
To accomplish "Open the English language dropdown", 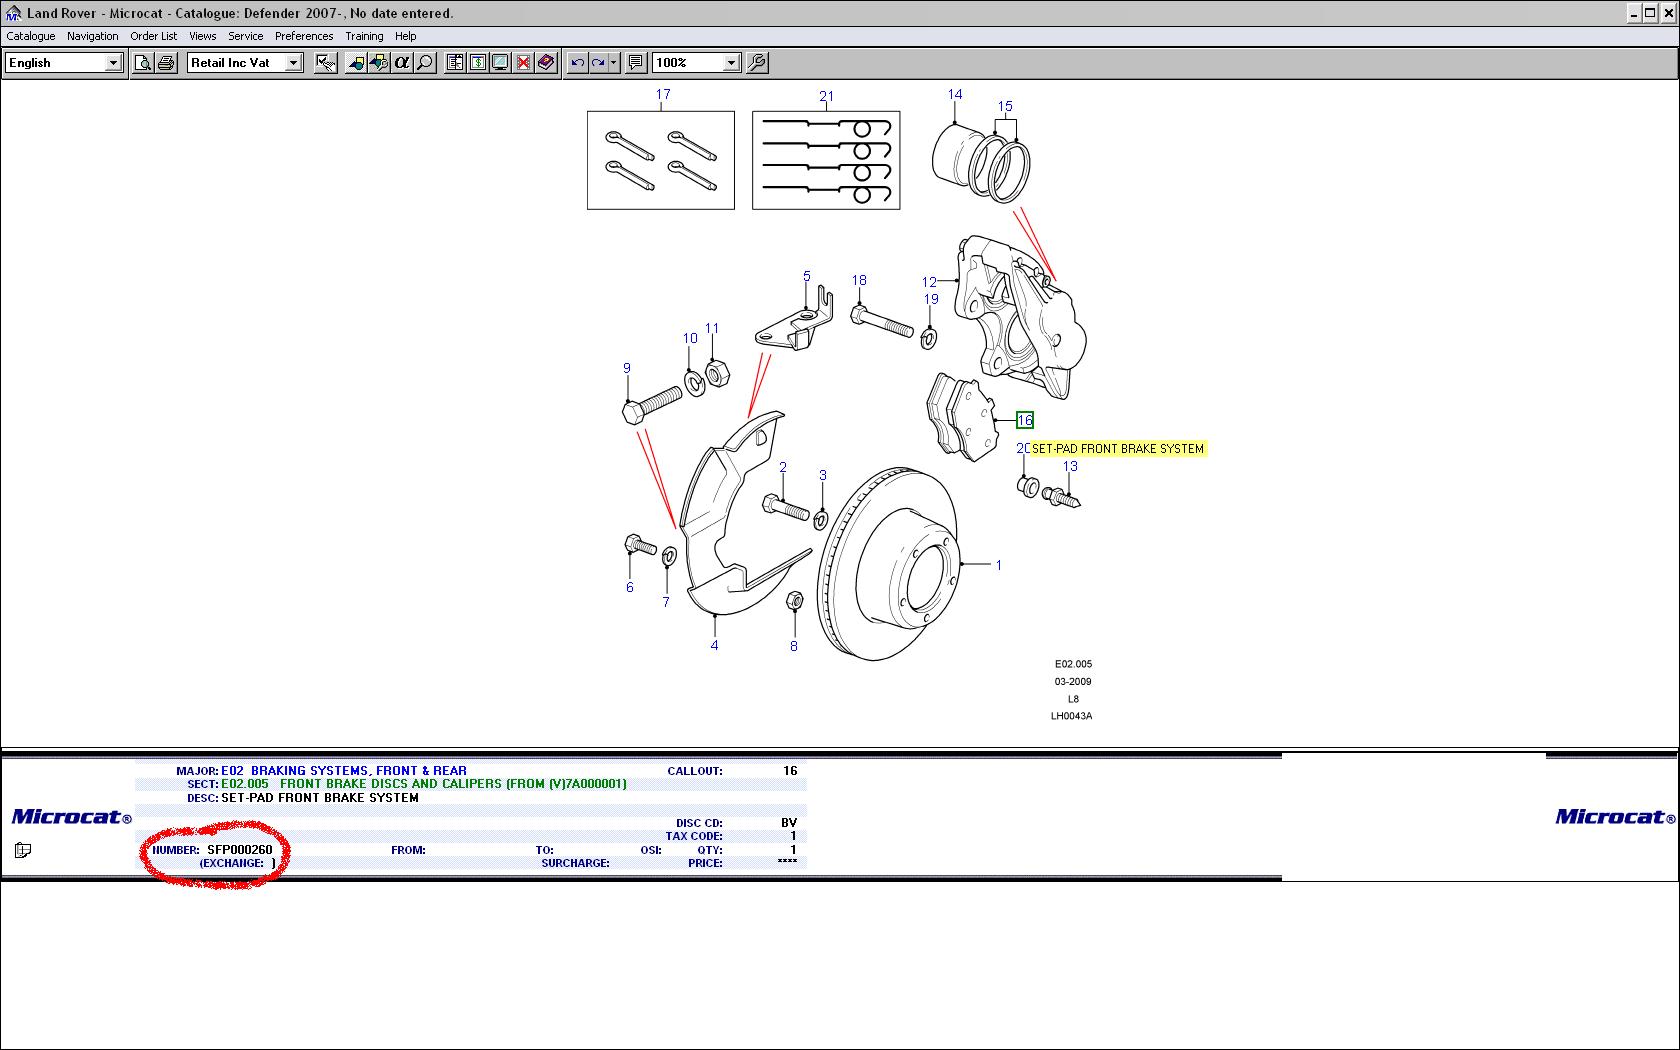I will [113, 63].
